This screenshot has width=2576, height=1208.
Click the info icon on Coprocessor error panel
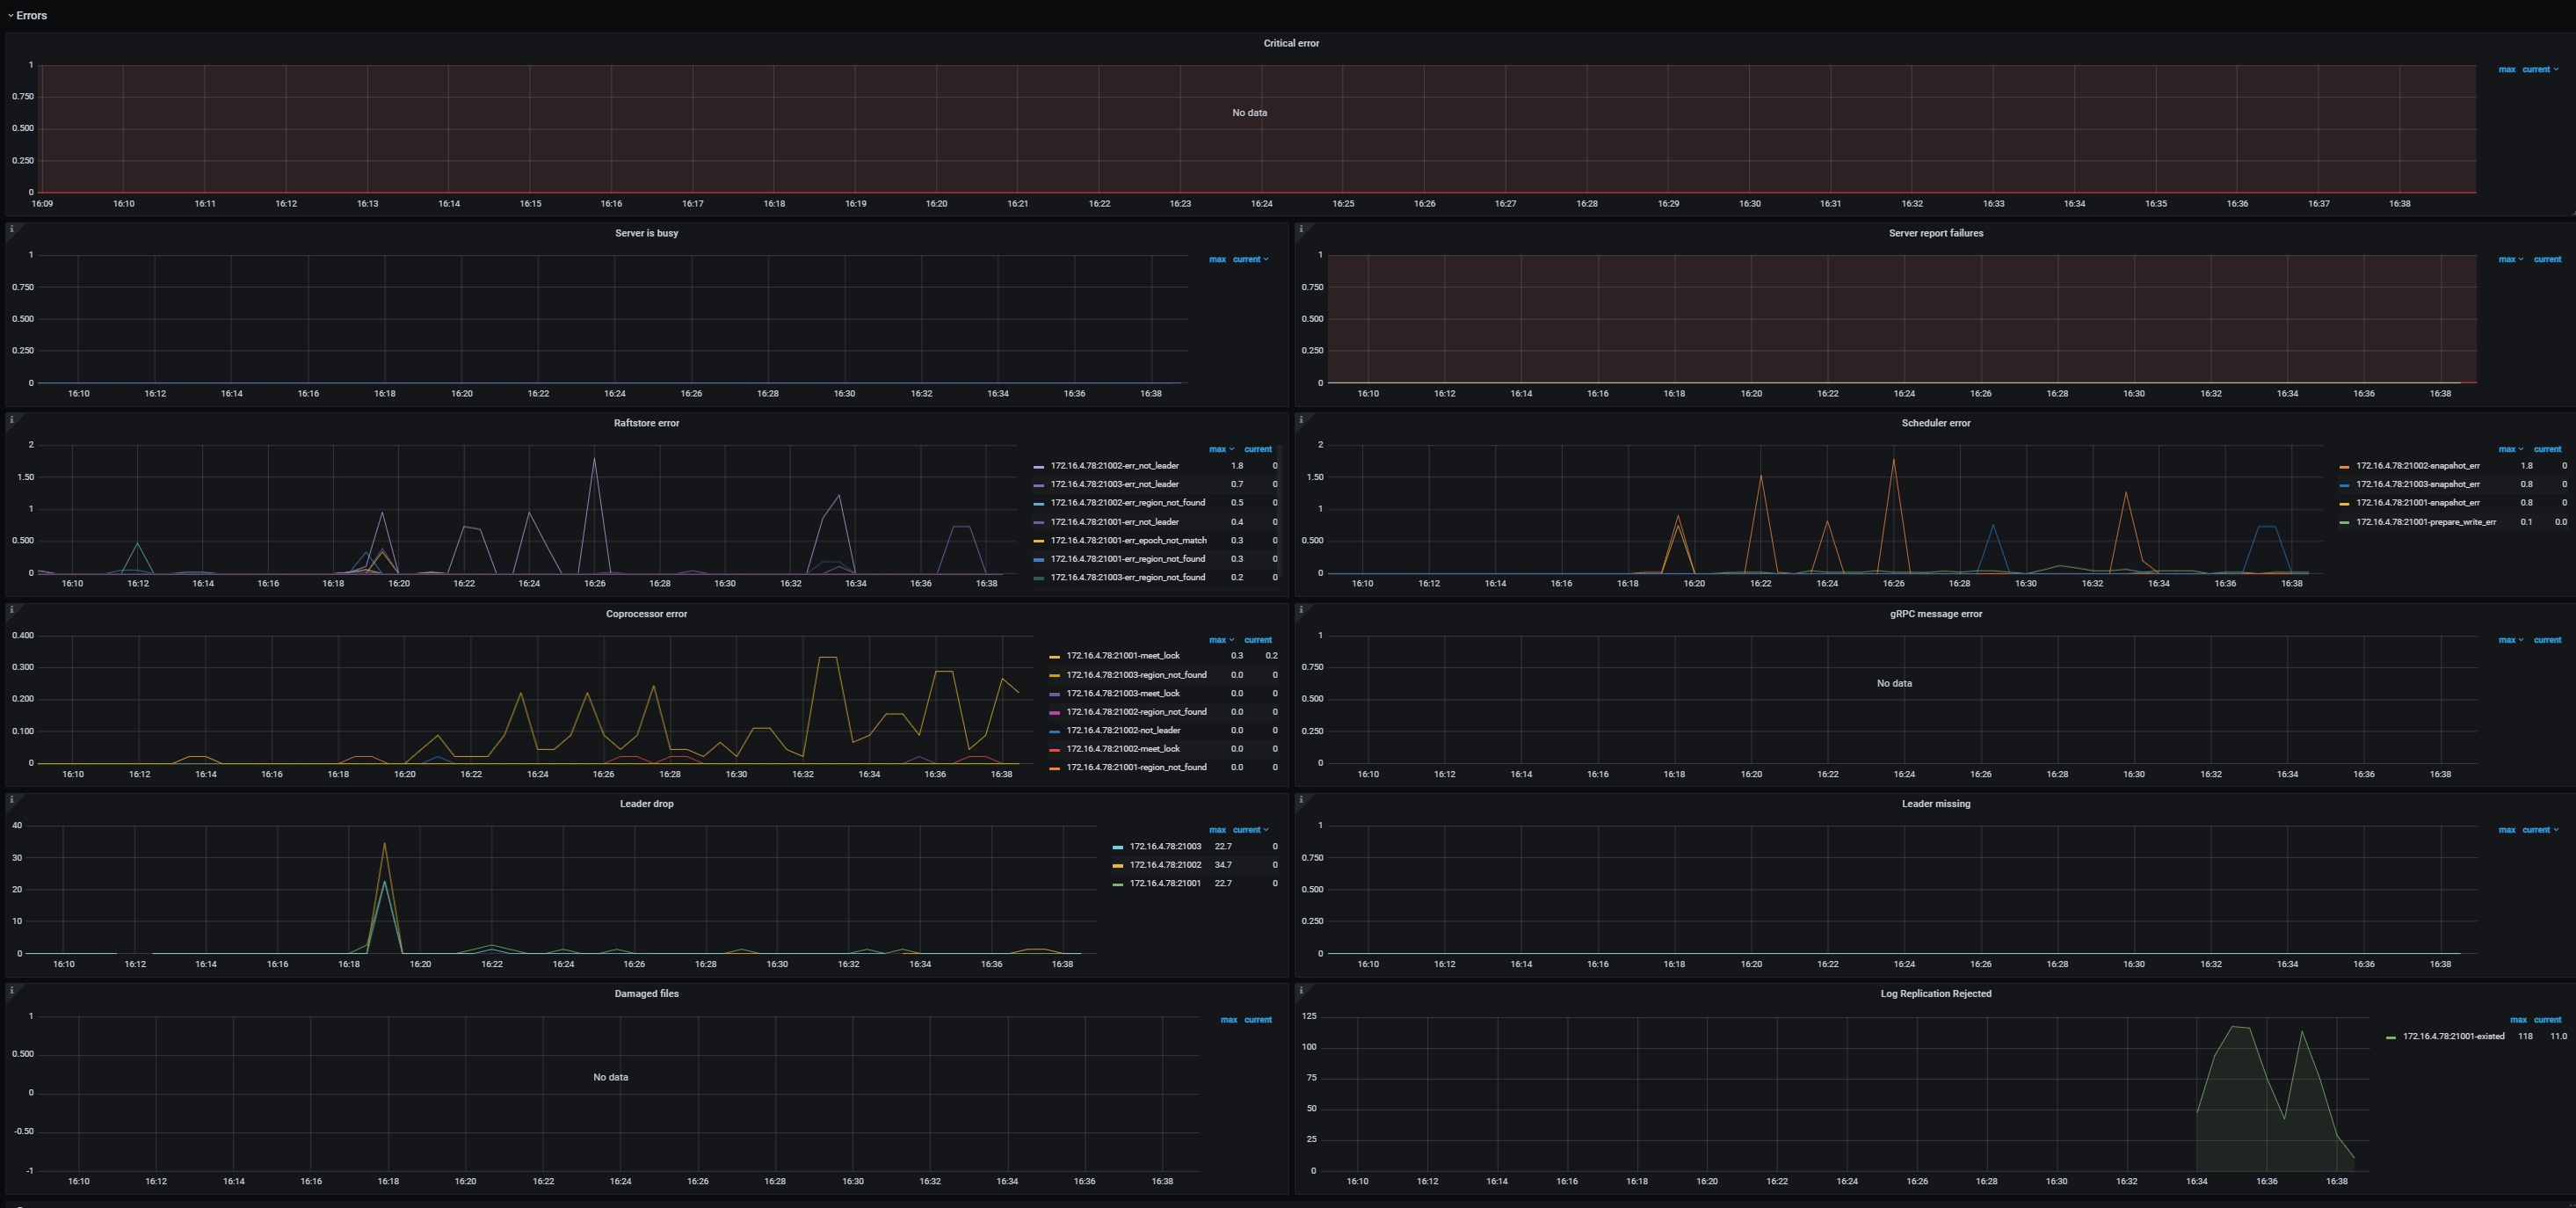click(12, 608)
